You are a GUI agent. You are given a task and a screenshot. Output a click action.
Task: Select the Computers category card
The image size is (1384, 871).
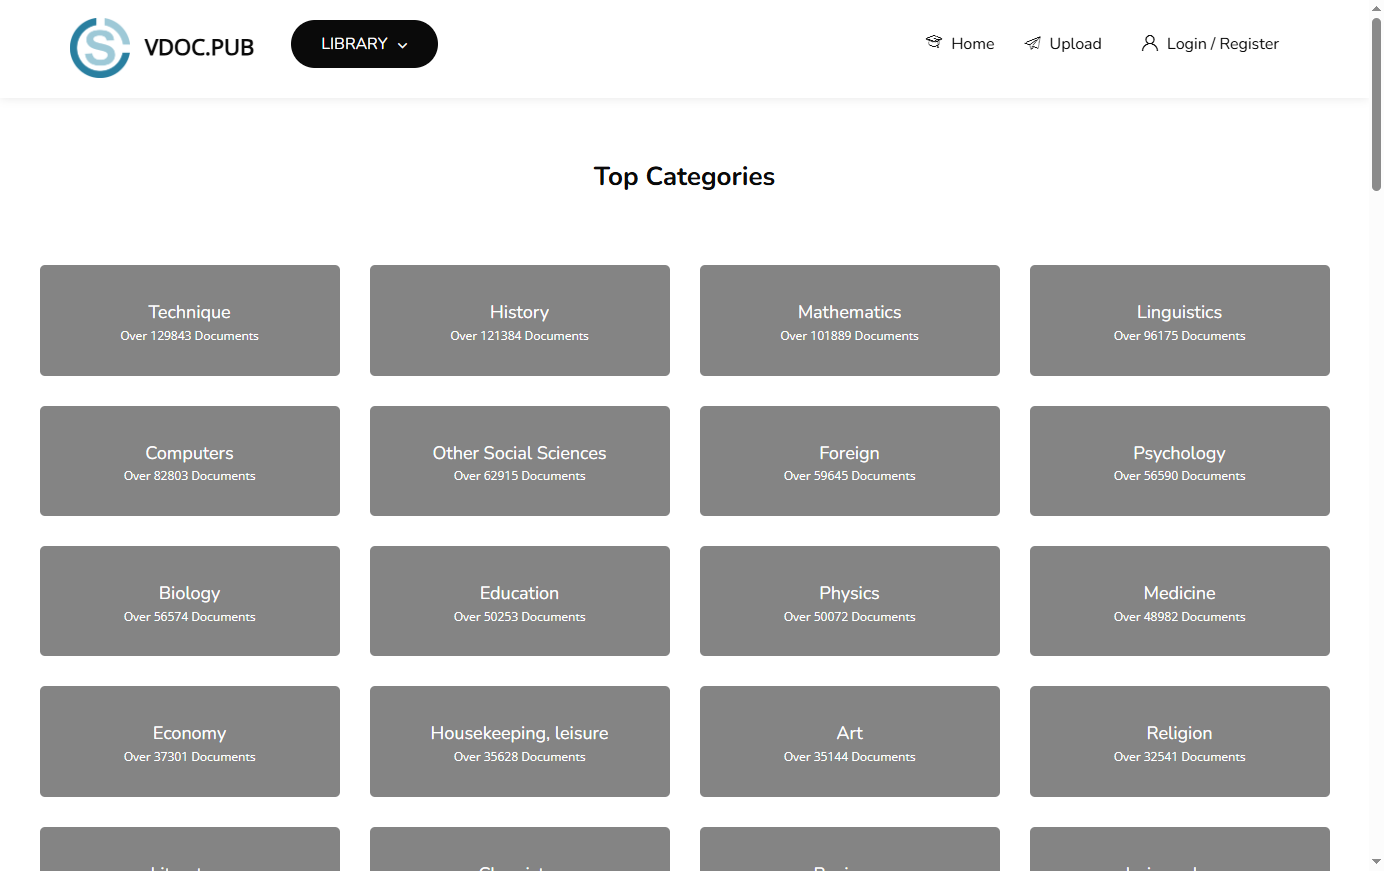pos(190,461)
